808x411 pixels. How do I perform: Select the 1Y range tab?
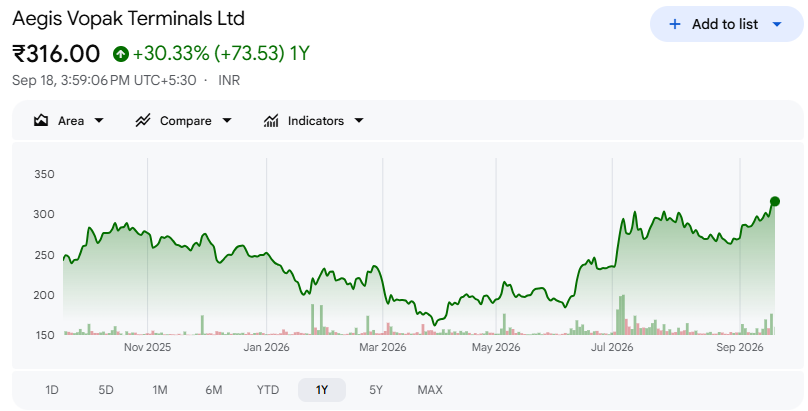pyautogui.click(x=322, y=390)
